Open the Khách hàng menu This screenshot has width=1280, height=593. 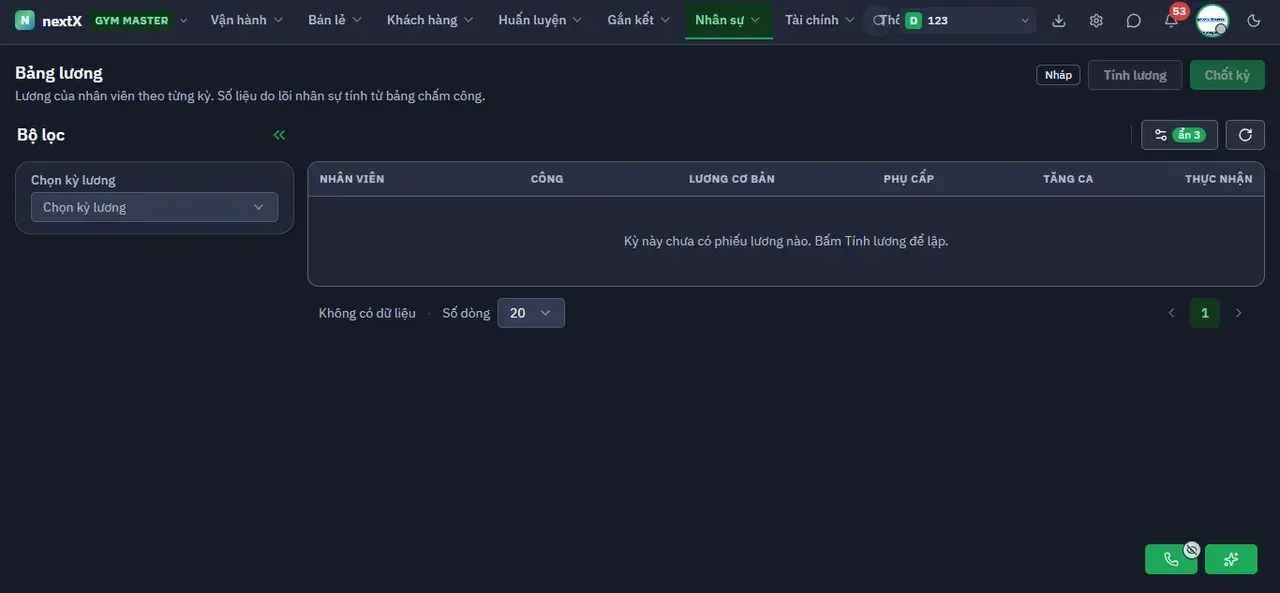[x=431, y=20]
